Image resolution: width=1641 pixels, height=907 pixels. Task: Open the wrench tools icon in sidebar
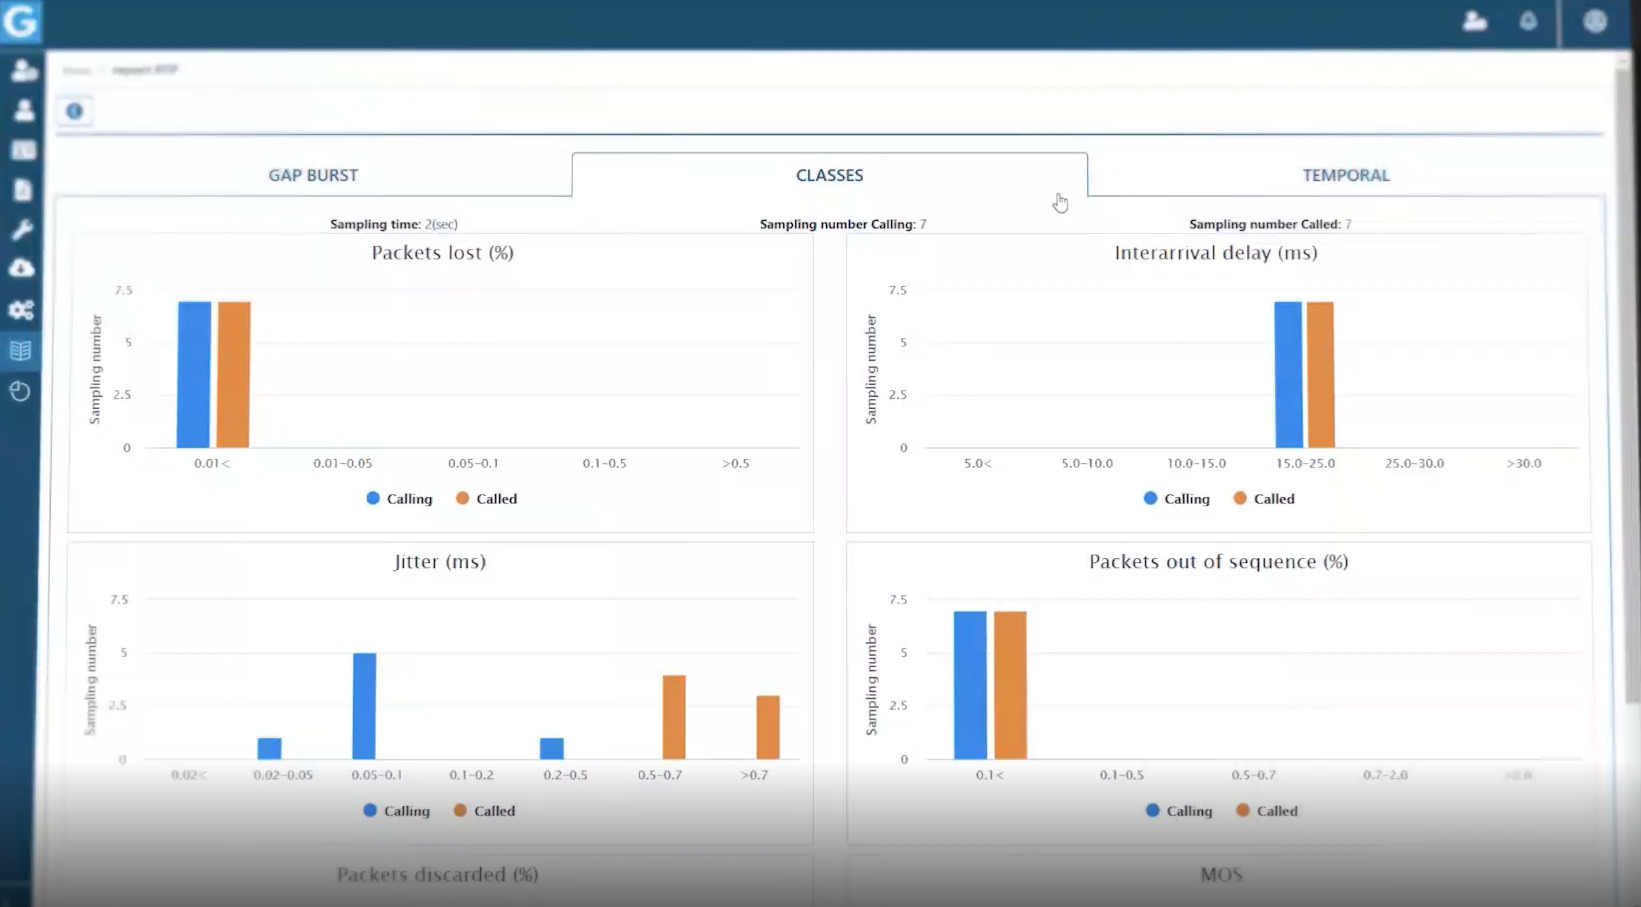[x=21, y=230]
